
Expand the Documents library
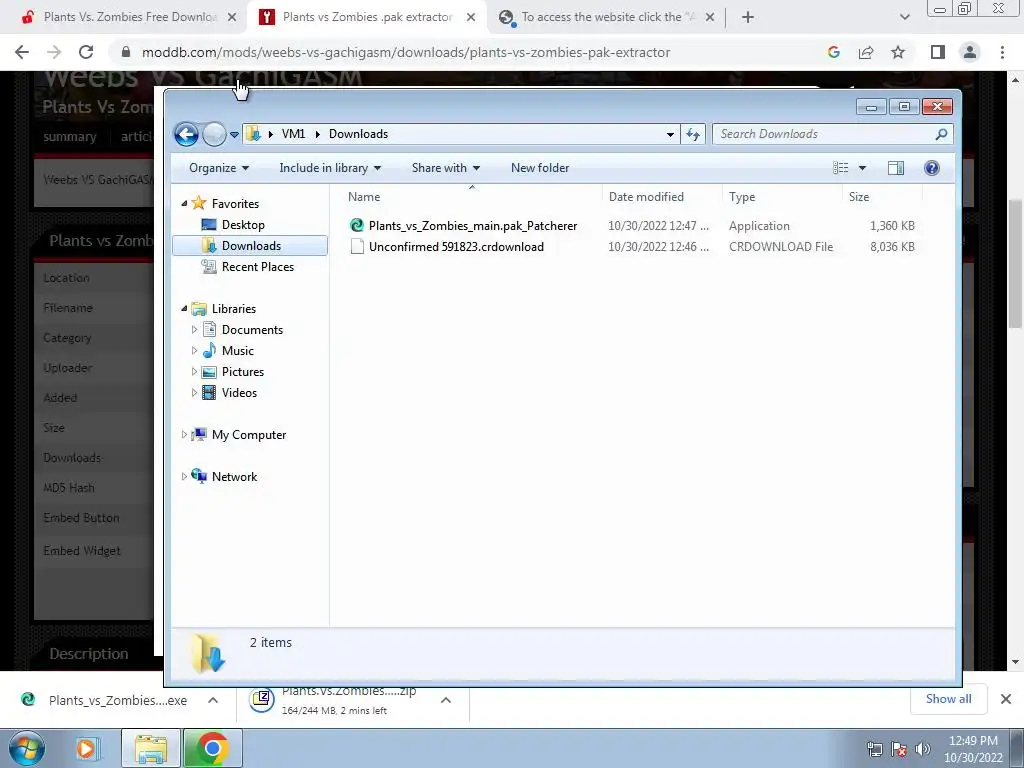(194, 330)
